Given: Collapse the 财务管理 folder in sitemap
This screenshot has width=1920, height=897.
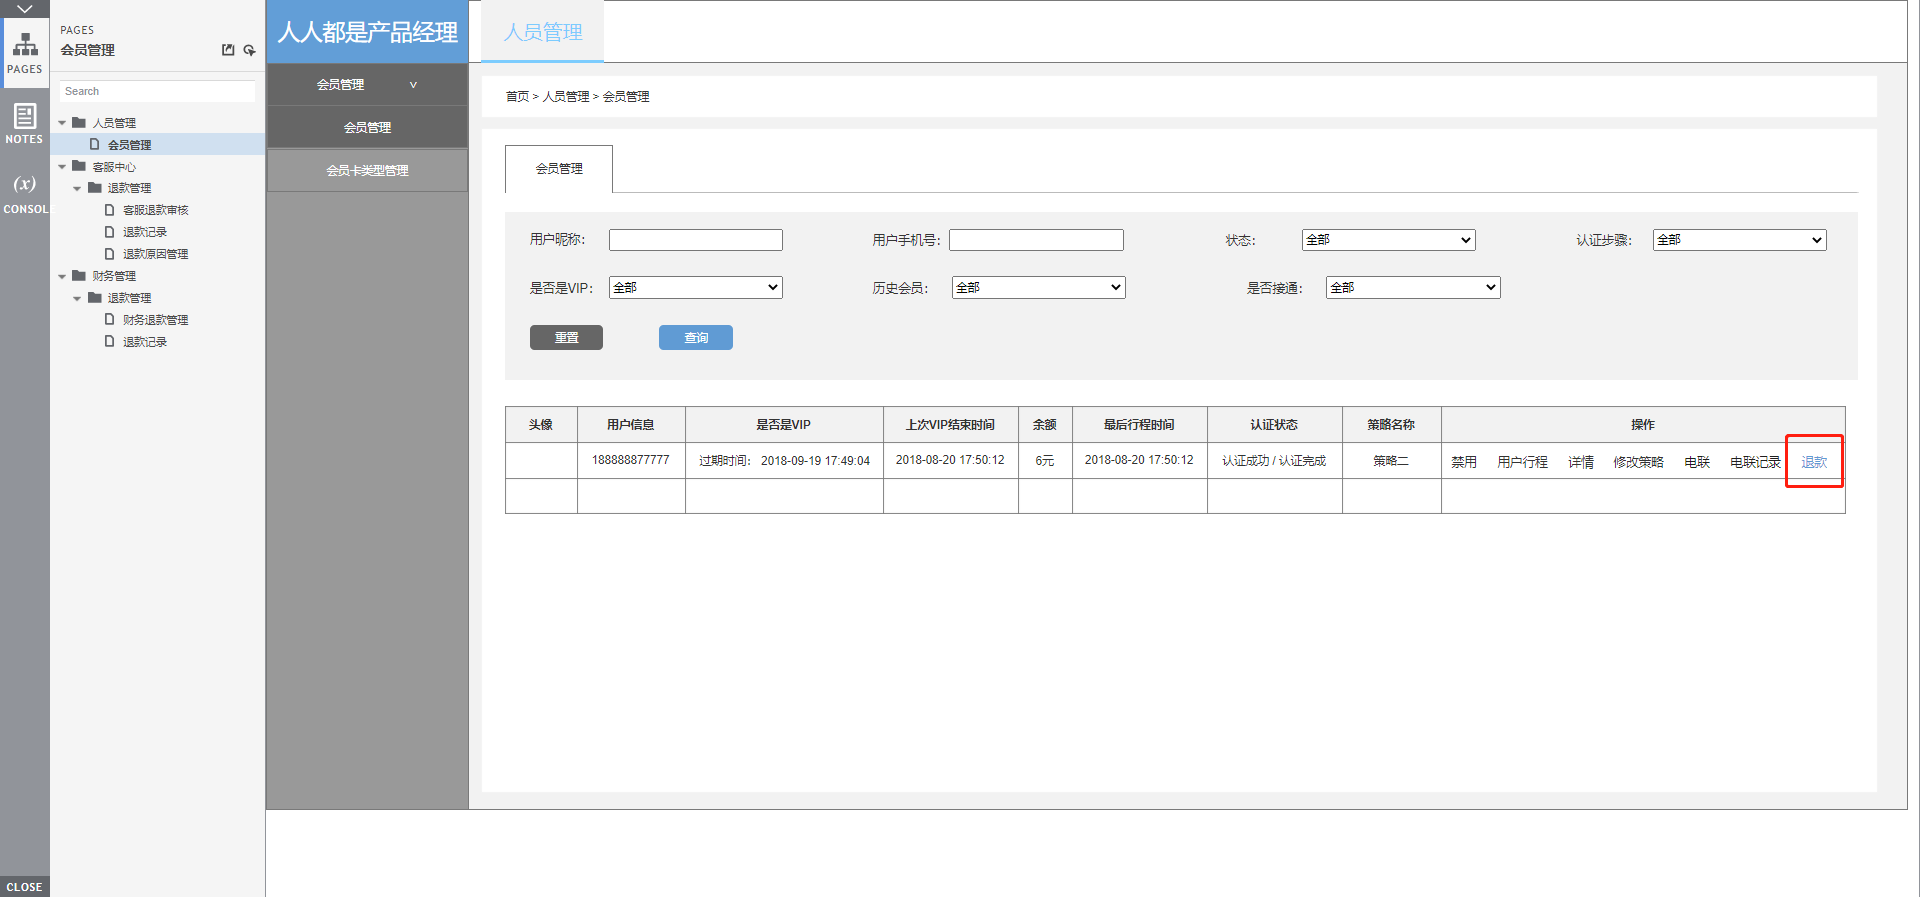Looking at the screenshot, I should click(62, 277).
